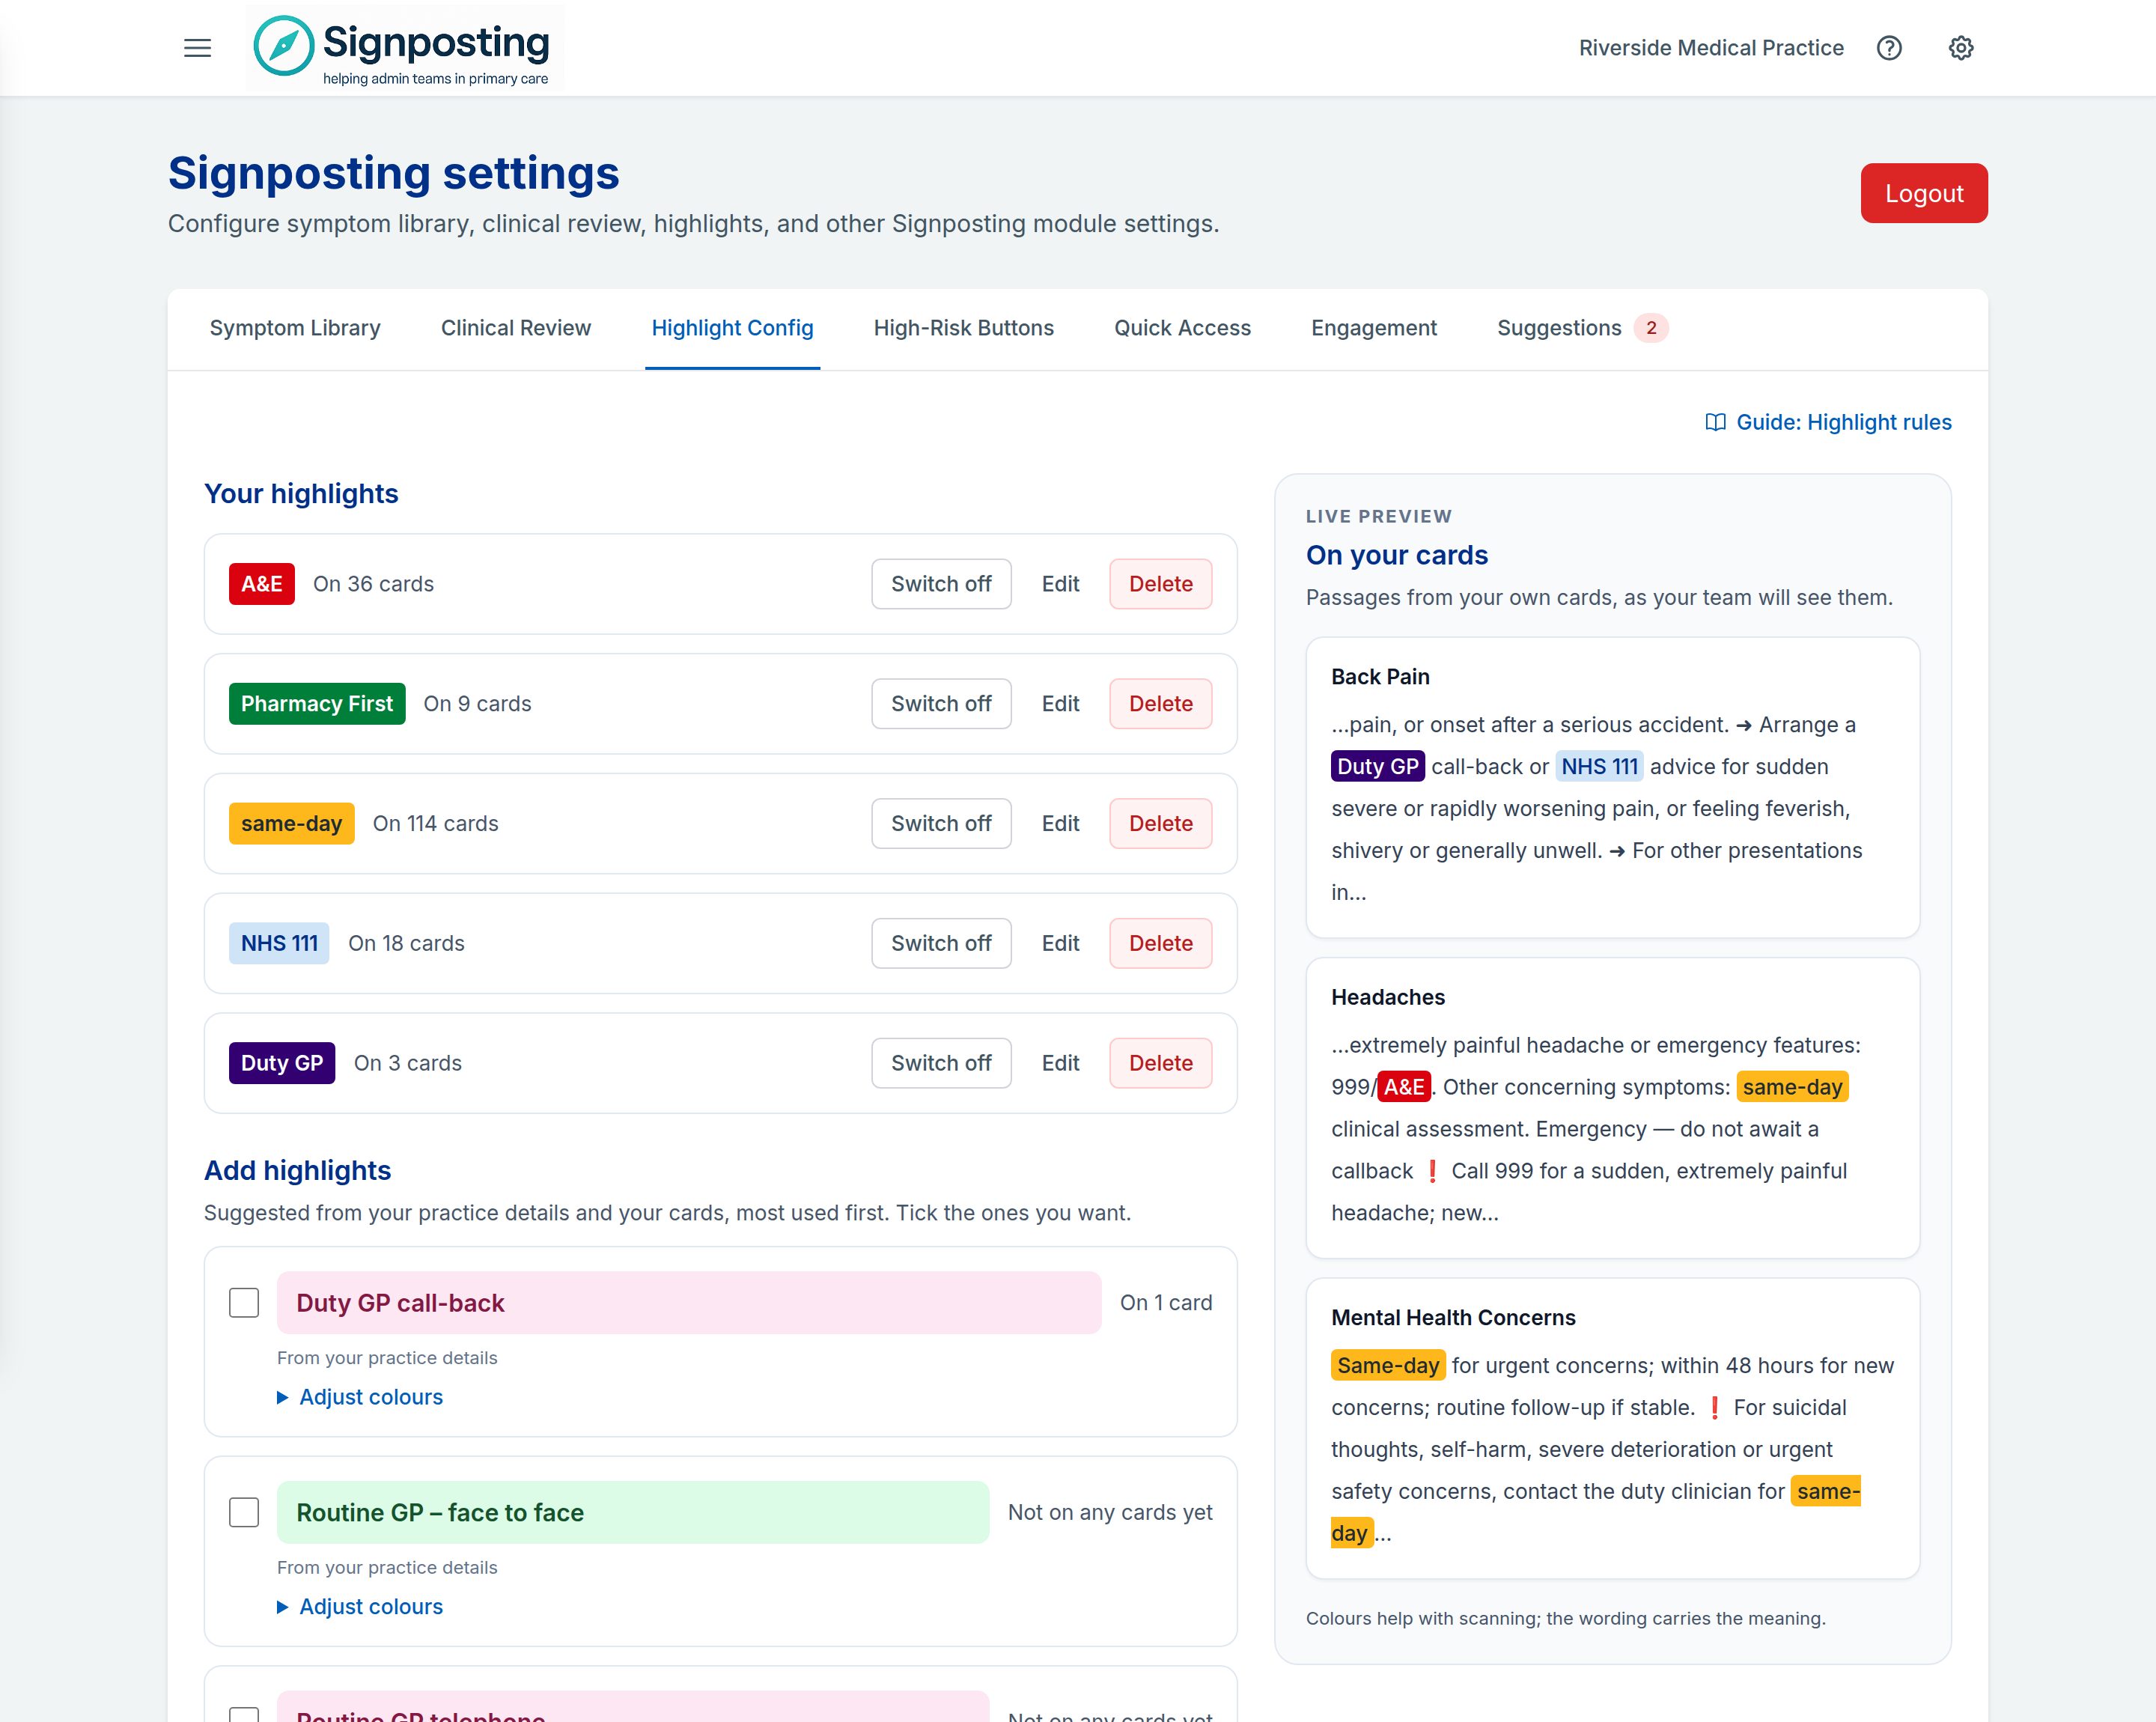Edit the Pharmacy First highlight
Screen dimensions: 2156x1722
(x=1060, y=704)
